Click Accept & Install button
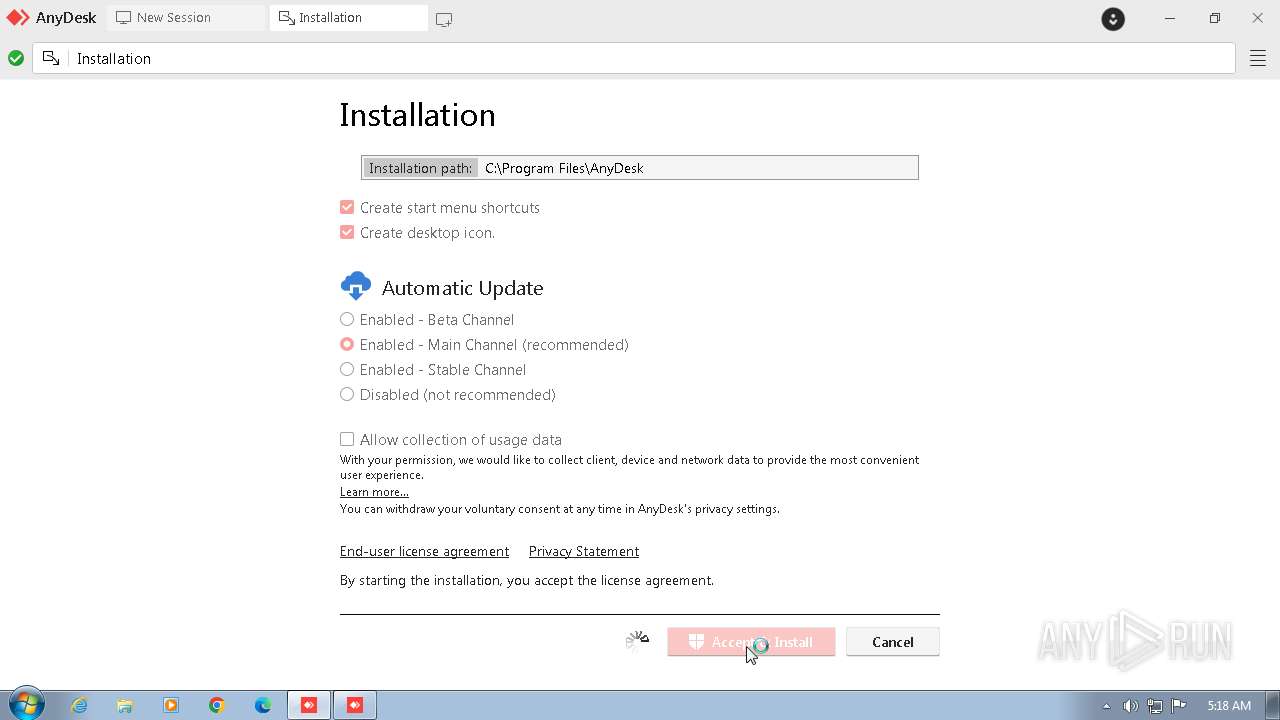 click(751, 642)
